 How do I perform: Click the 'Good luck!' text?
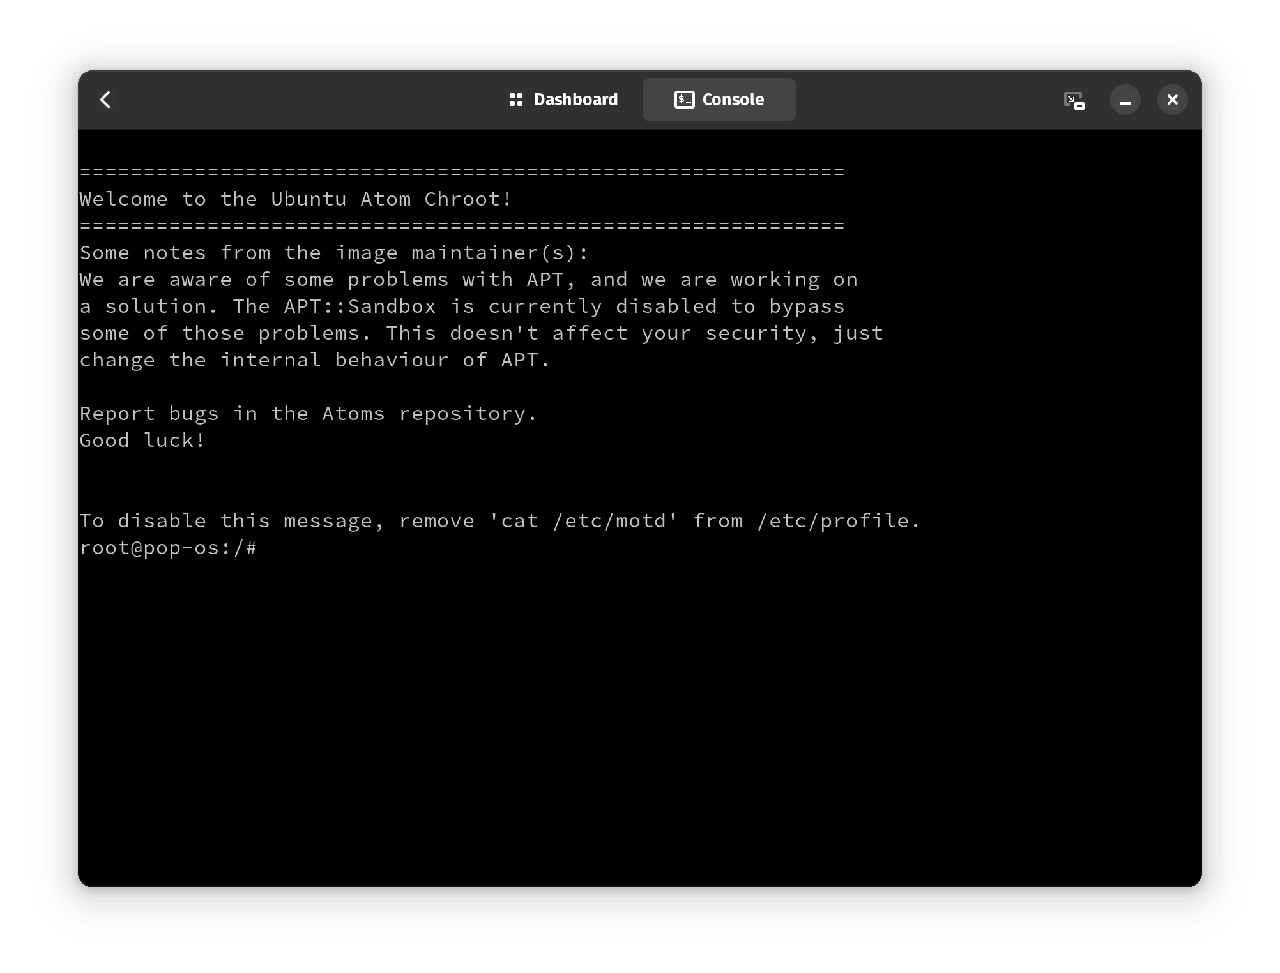tap(142, 440)
